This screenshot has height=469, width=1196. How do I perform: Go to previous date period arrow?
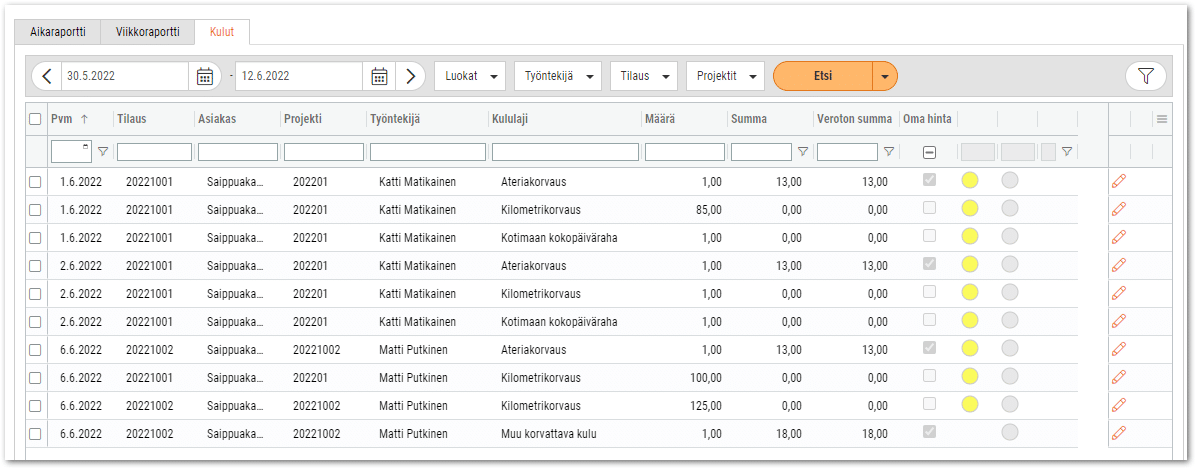pyautogui.click(x=47, y=76)
